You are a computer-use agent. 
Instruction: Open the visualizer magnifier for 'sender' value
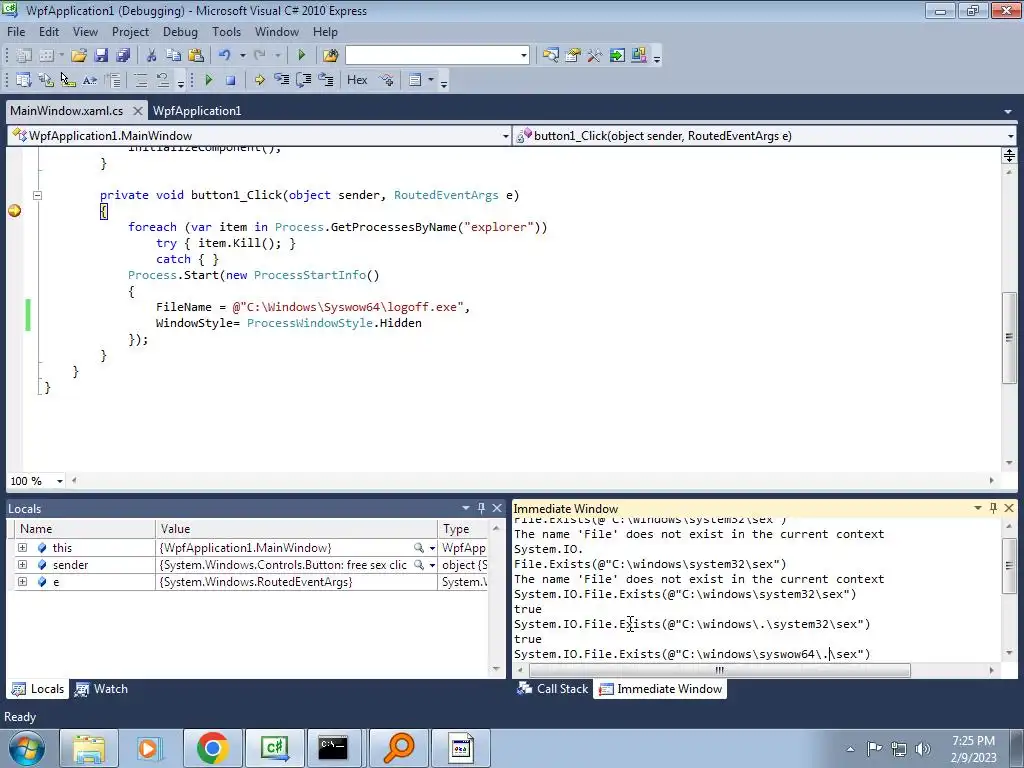click(419, 565)
